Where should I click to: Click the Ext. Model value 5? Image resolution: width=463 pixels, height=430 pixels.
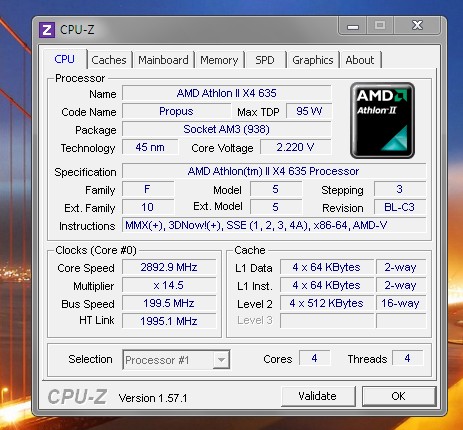coord(276,207)
